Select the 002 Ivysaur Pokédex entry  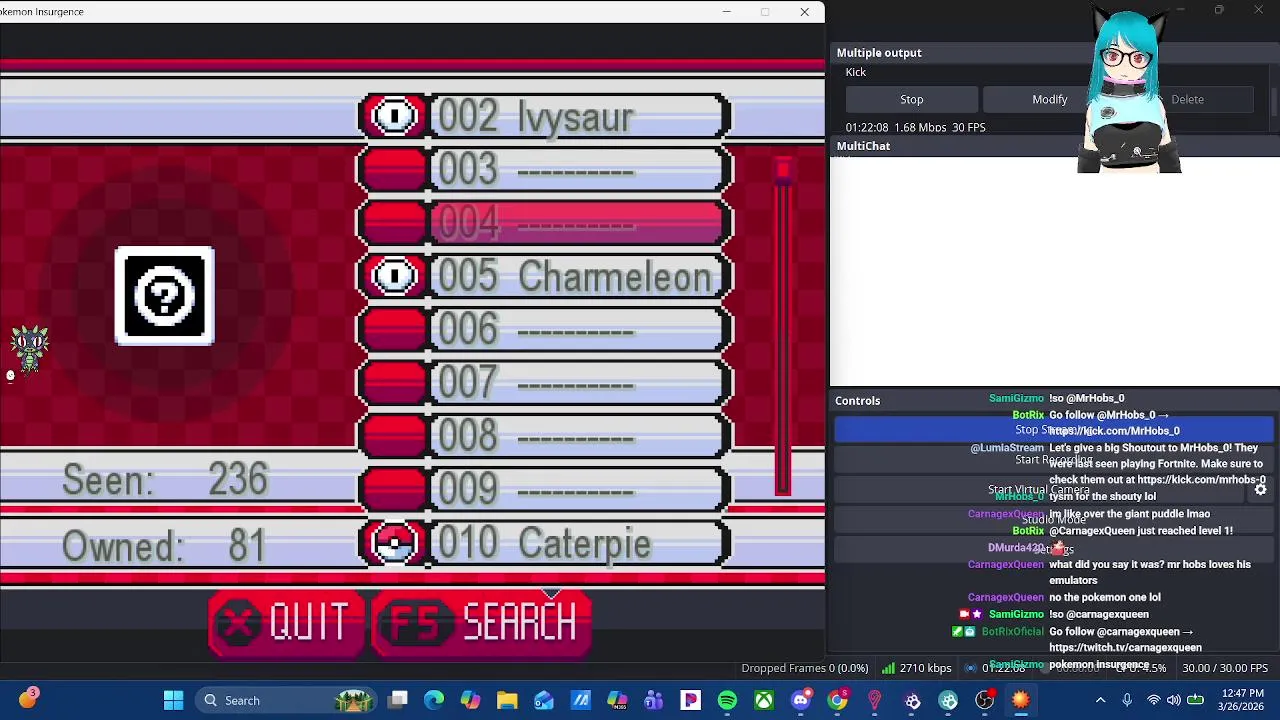[544, 116]
